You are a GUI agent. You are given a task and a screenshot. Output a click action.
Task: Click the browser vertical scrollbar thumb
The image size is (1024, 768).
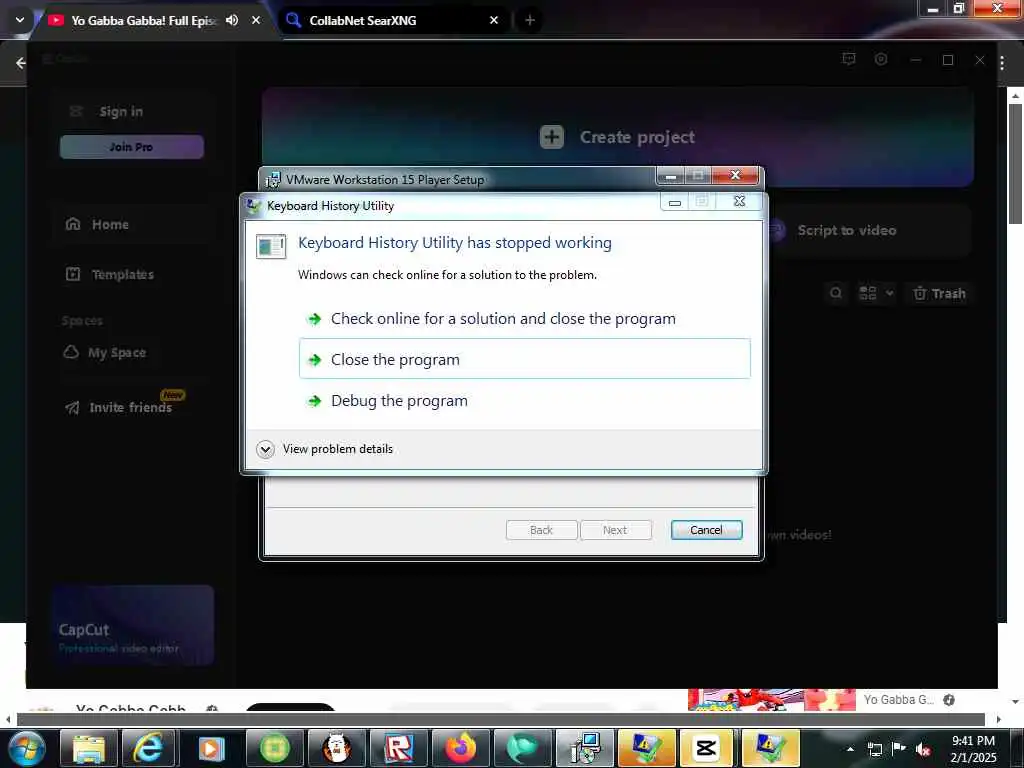coord(1015,164)
